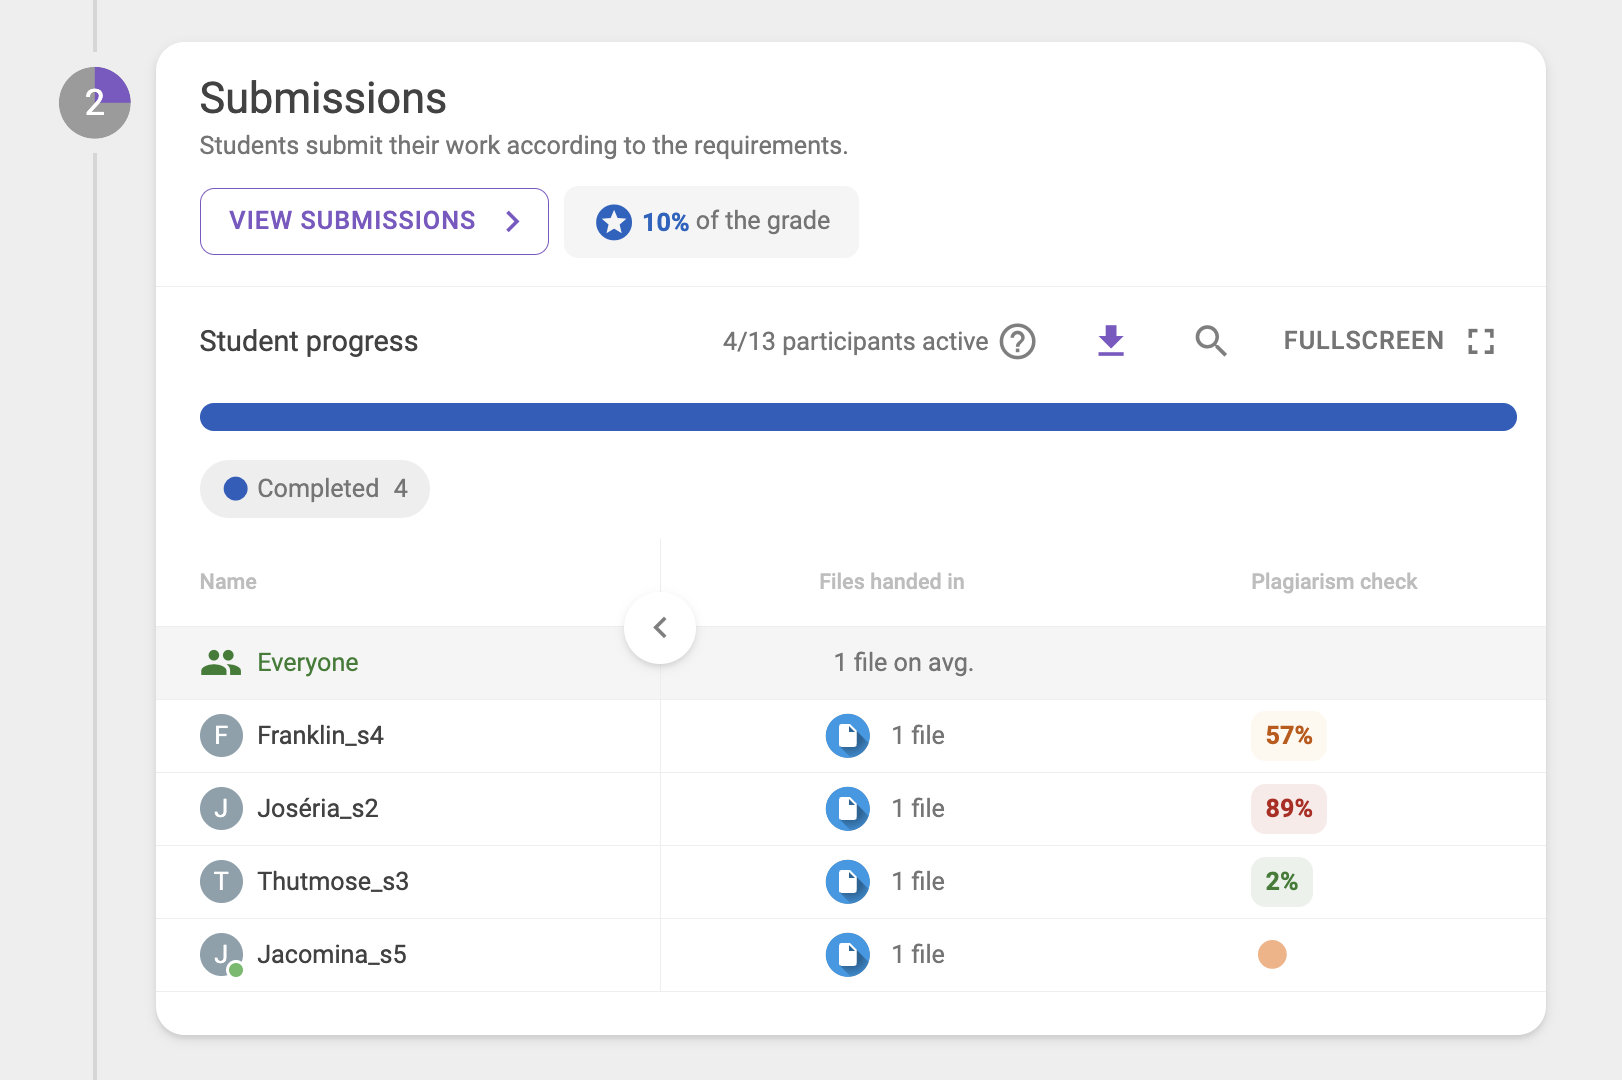Click the Name column header
1622x1080 pixels.
(228, 582)
